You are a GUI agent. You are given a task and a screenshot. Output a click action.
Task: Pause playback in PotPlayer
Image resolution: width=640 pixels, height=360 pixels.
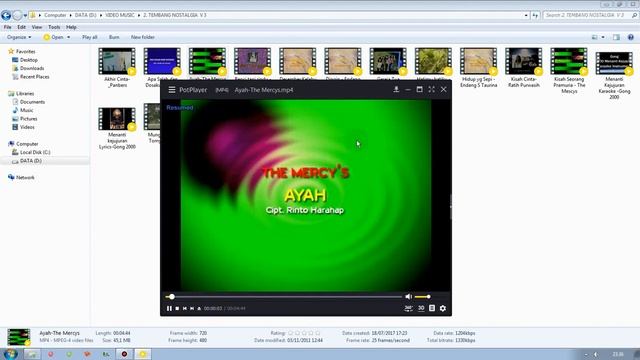click(x=169, y=309)
